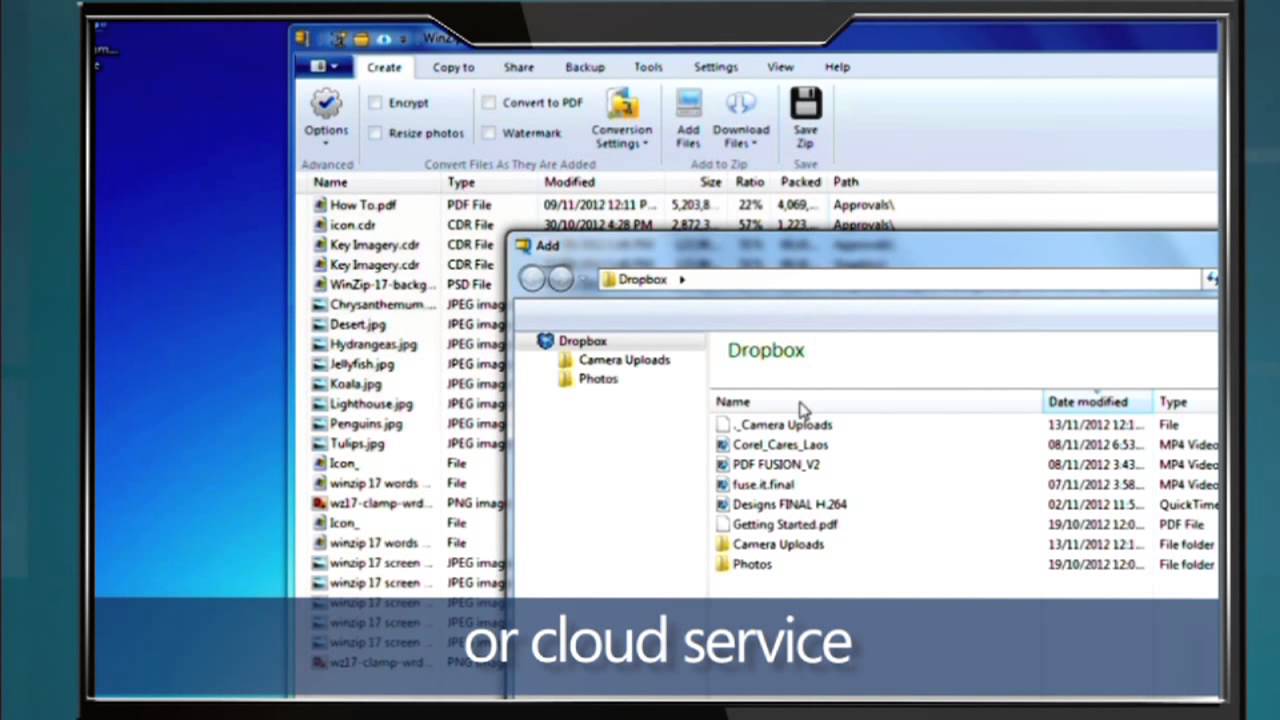This screenshot has height=720, width=1280.
Task: Open the Options button in the ribbon
Action: pyautogui.click(x=326, y=117)
